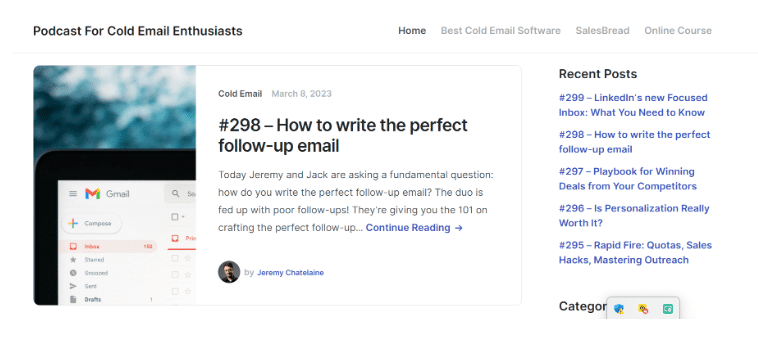Open the Cold Email category tag

(240, 94)
